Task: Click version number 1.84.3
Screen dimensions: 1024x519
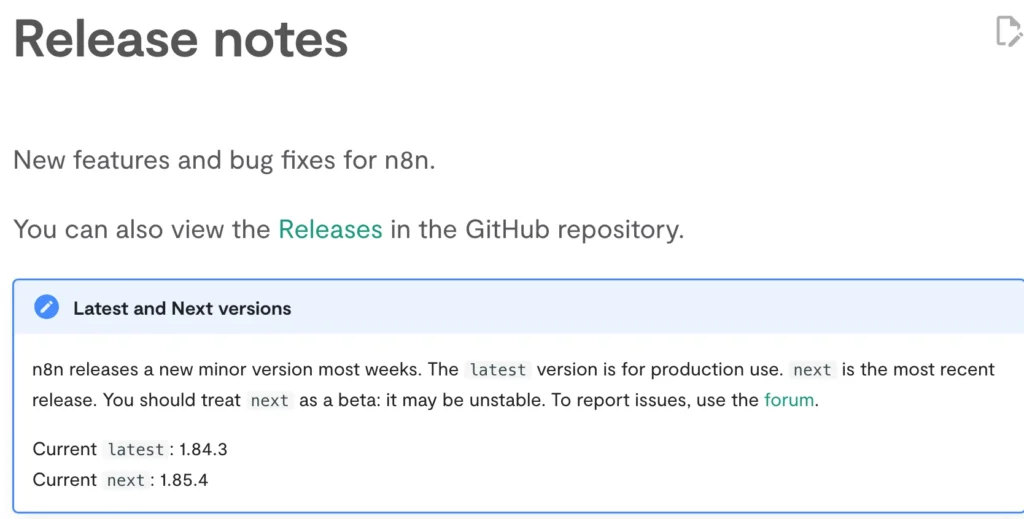Action: click(x=203, y=449)
